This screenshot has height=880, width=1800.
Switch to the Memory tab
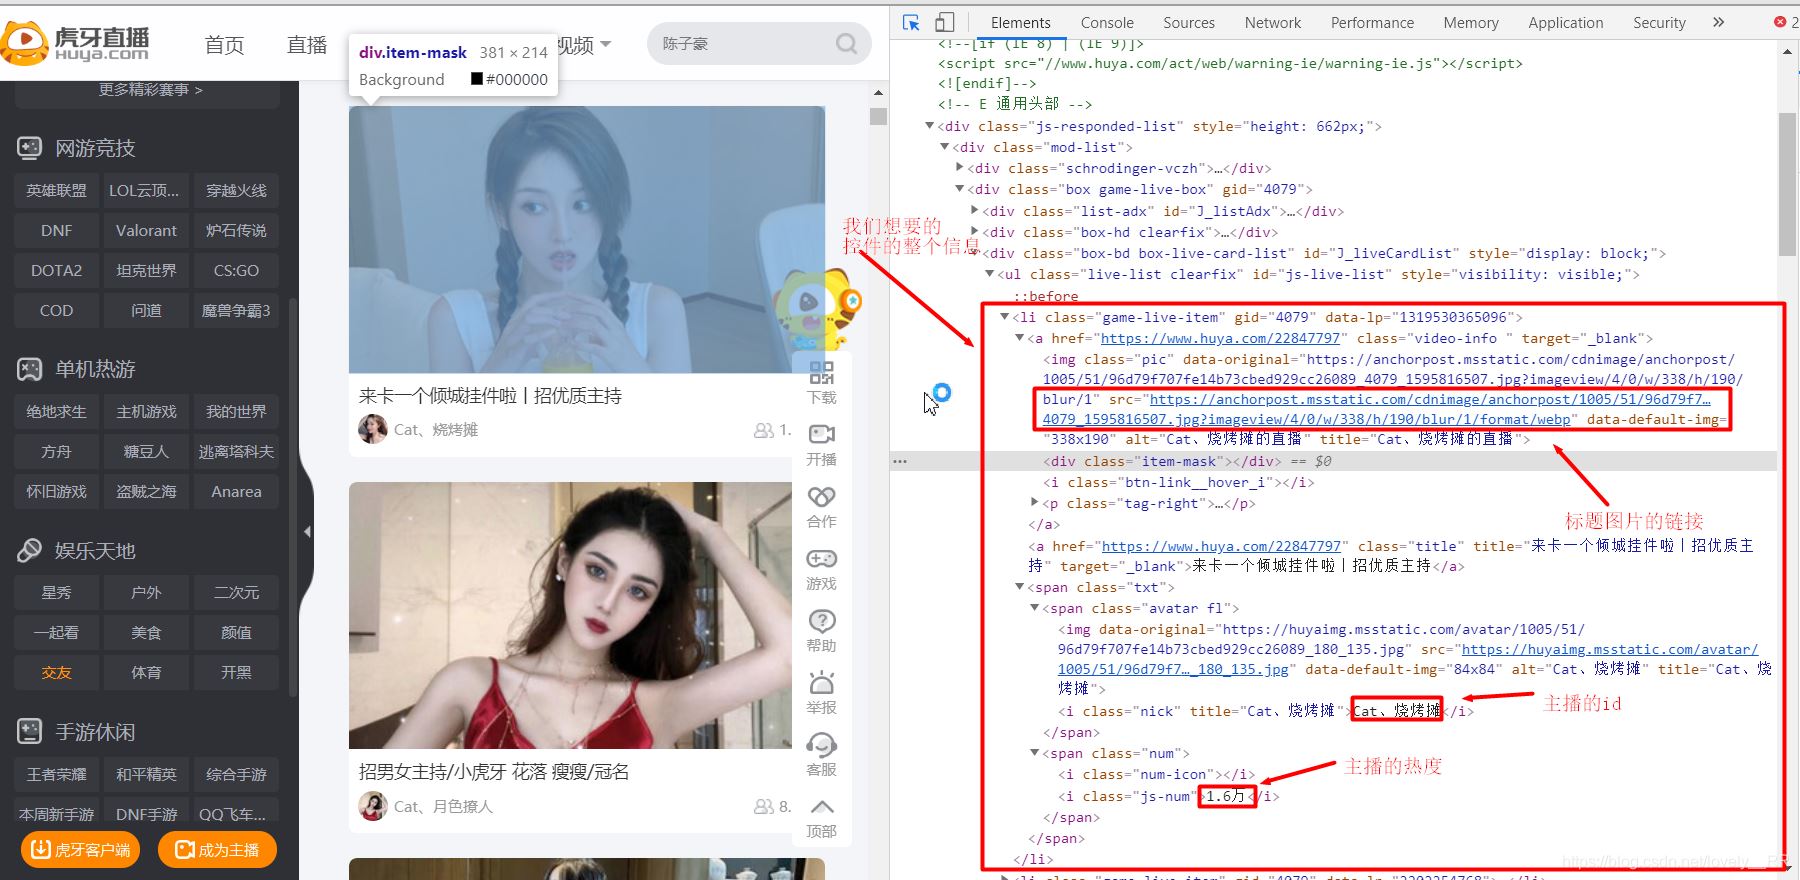(1471, 22)
